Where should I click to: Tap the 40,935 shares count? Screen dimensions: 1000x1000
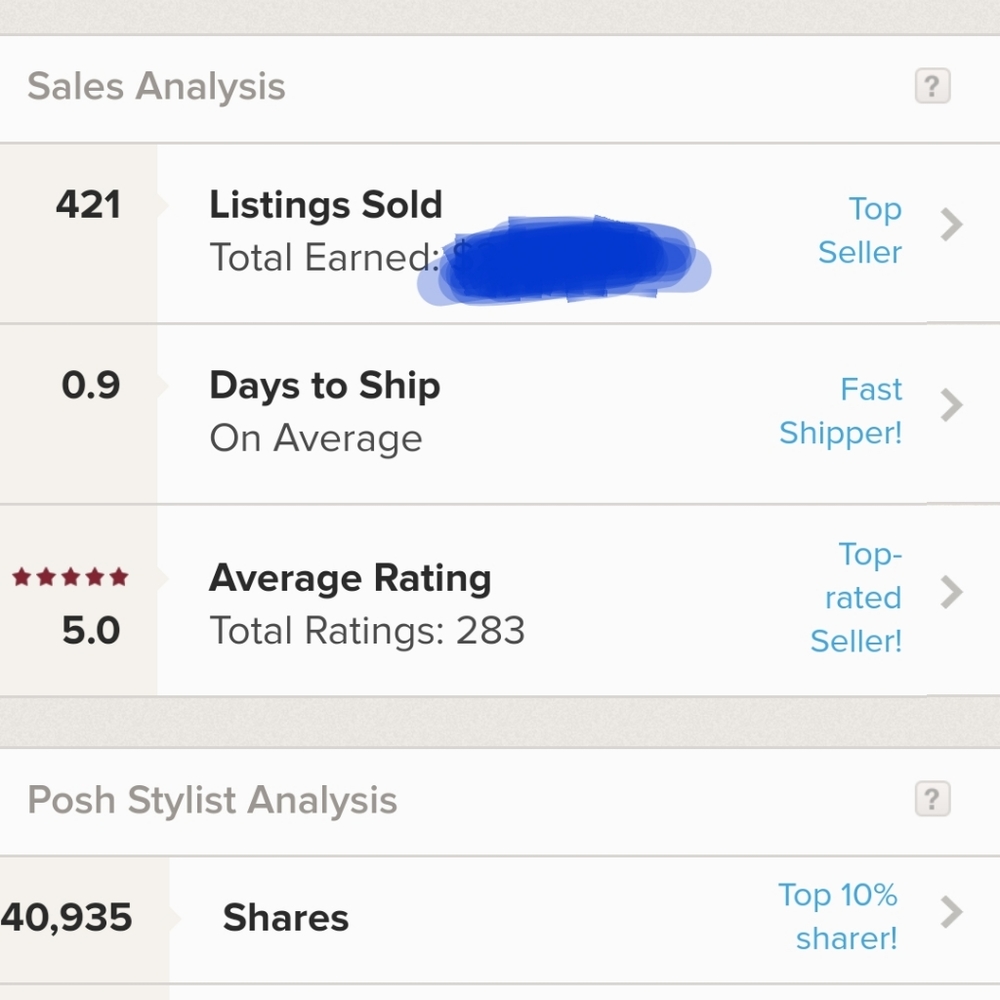pyautogui.click(x=66, y=918)
